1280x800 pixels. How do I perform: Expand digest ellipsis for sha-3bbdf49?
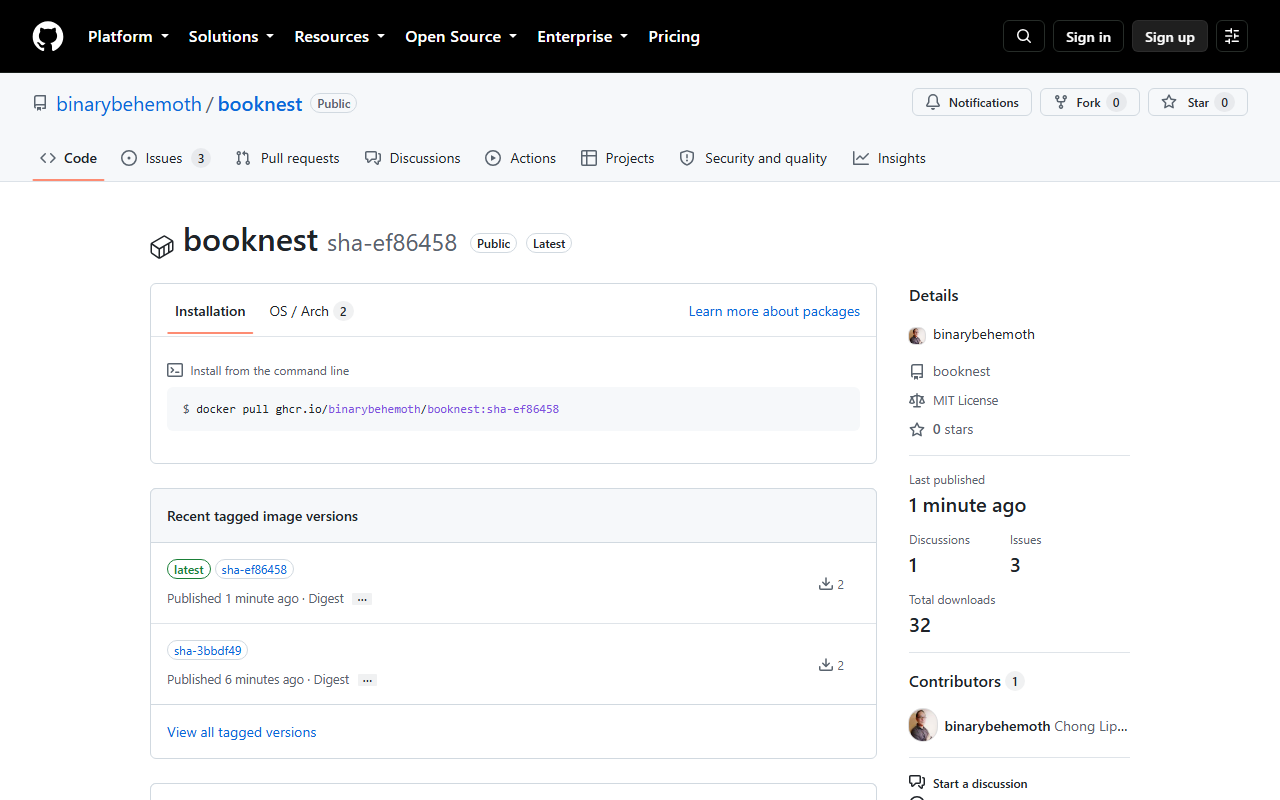click(367, 680)
